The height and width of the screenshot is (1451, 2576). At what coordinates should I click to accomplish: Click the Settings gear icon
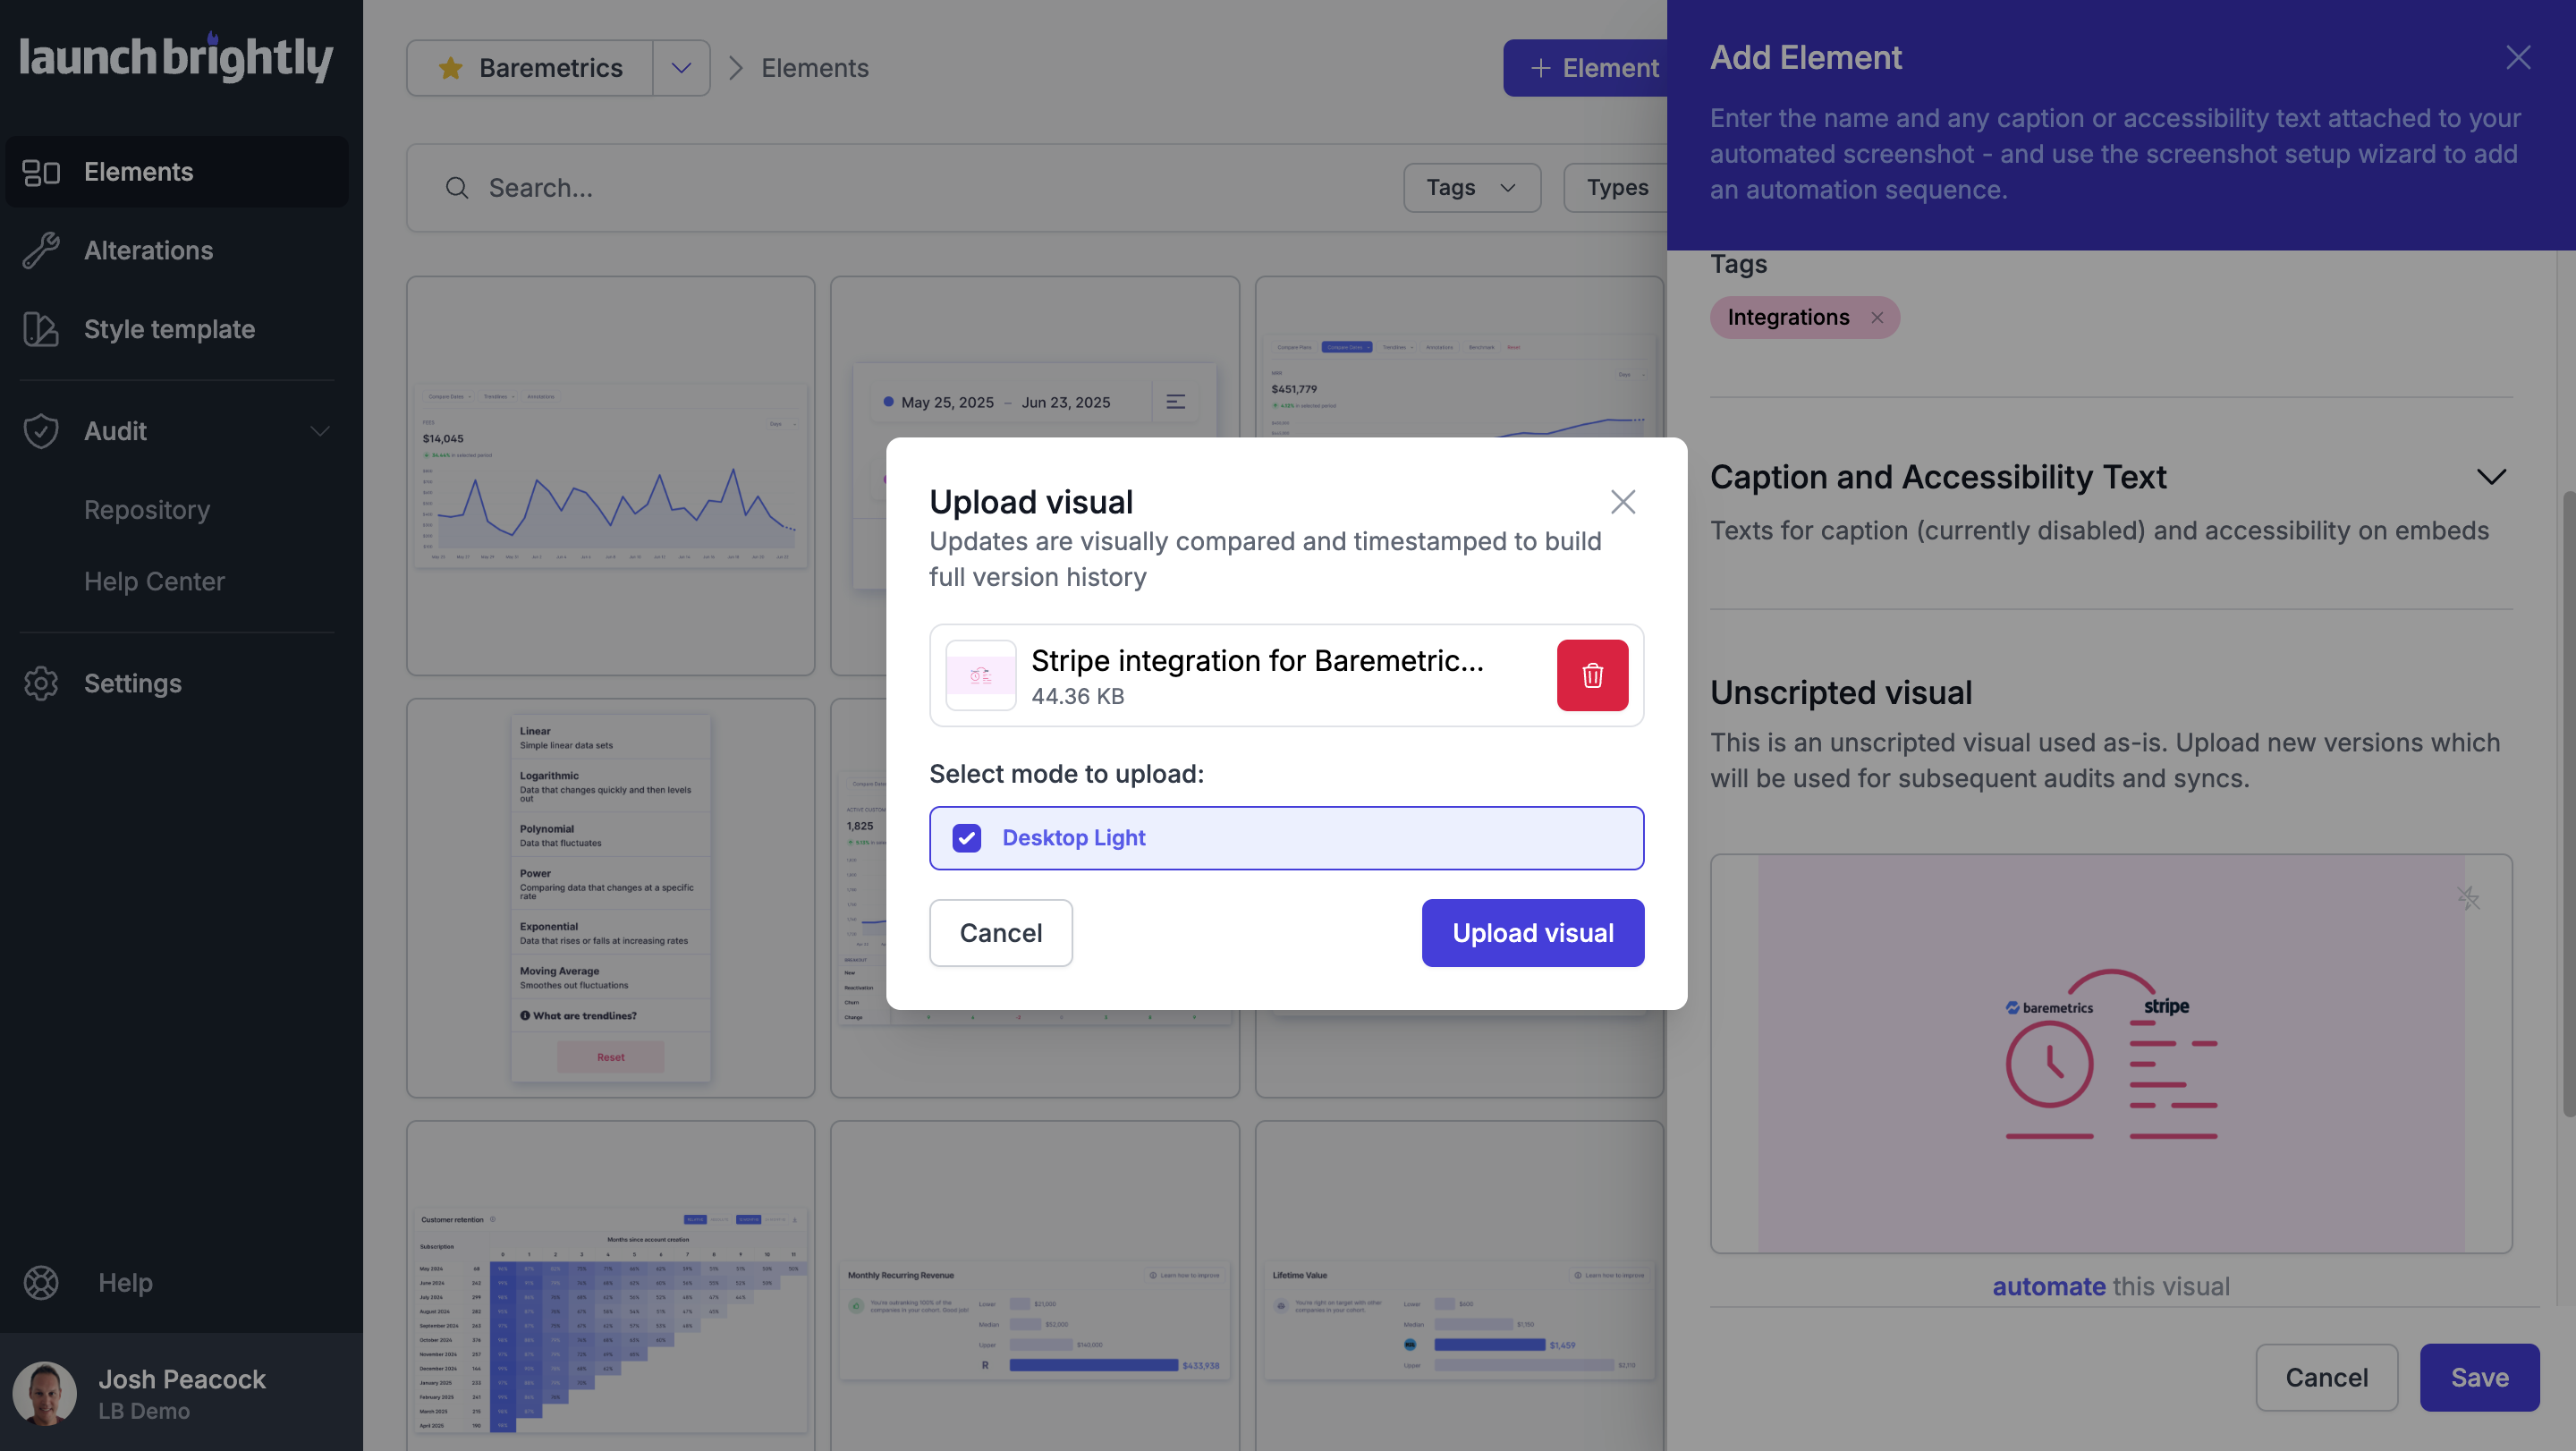(41, 683)
